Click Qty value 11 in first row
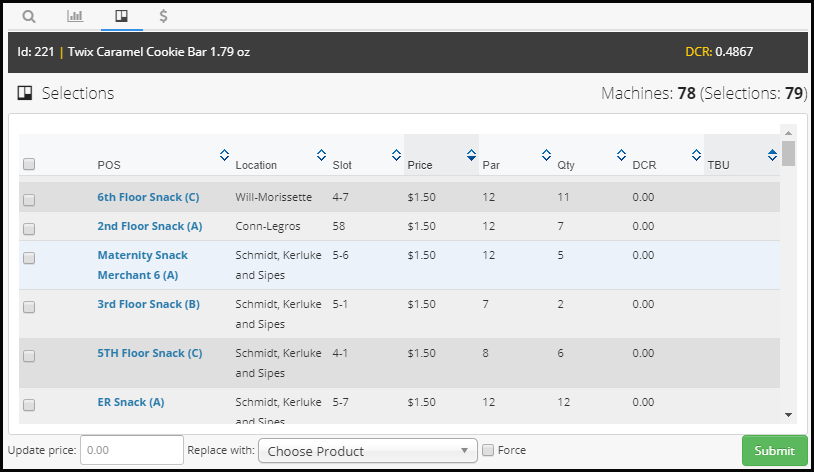The width and height of the screenshot is (814, 472). [563, 197]
